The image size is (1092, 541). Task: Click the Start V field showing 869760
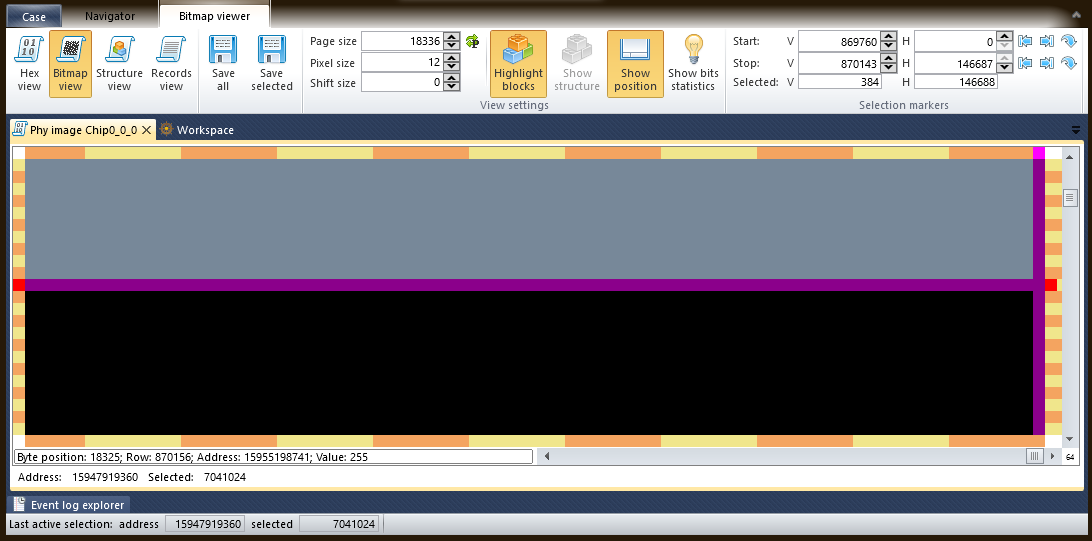pos(839,42)
